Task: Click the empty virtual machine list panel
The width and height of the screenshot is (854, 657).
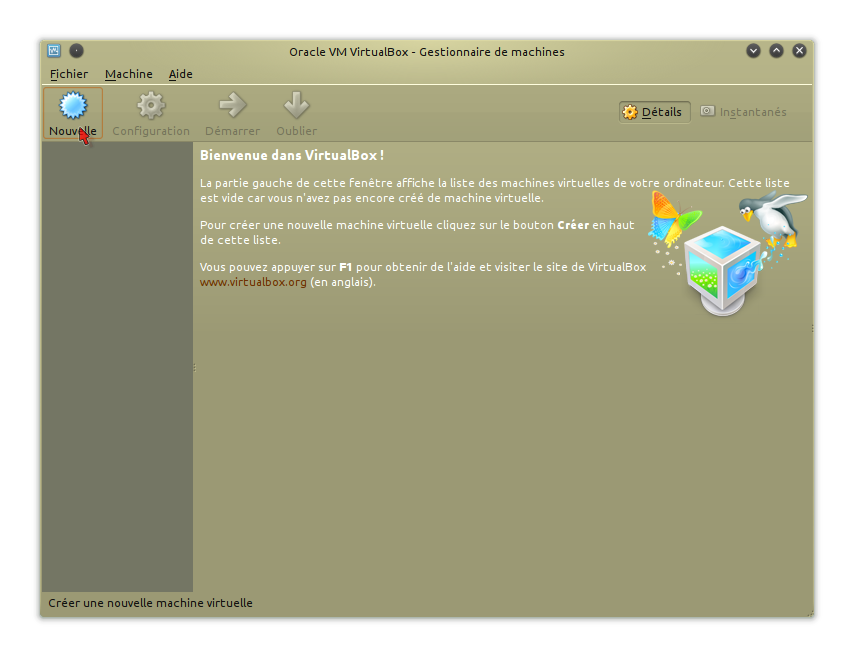Action: (x=118, y=367)
